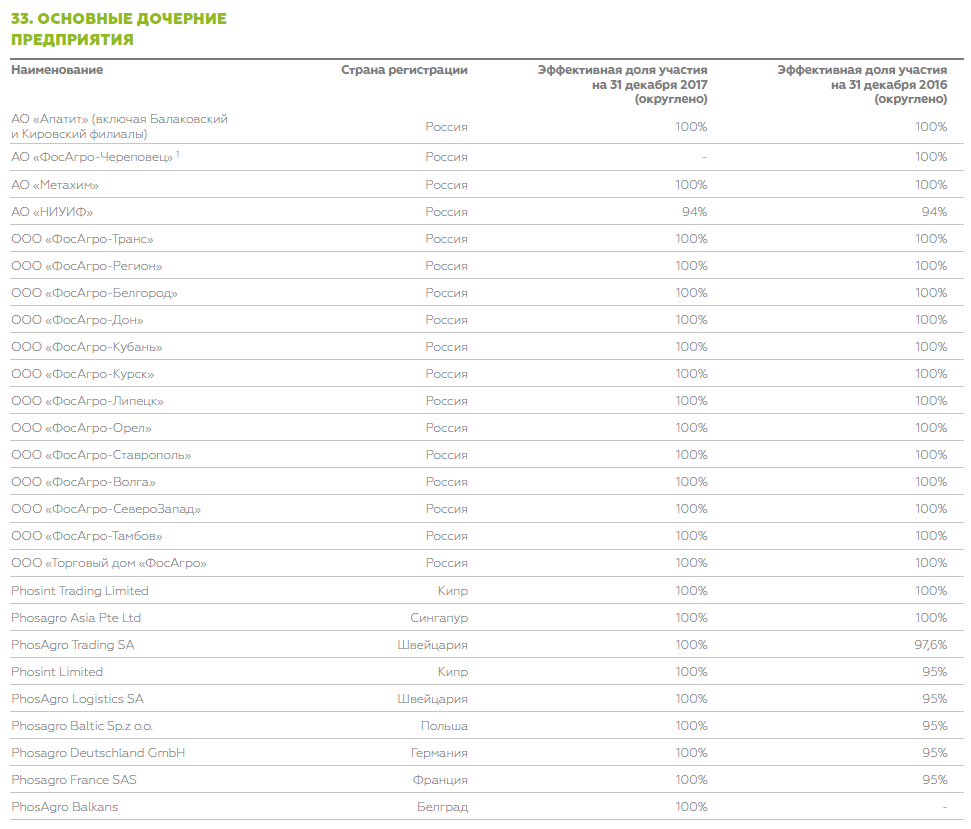Click the heading '33. ОСНОВНЫЕ ДОЧЕРНИЕ ПРЕДПРИЯТИЯ'

point(119,29)
